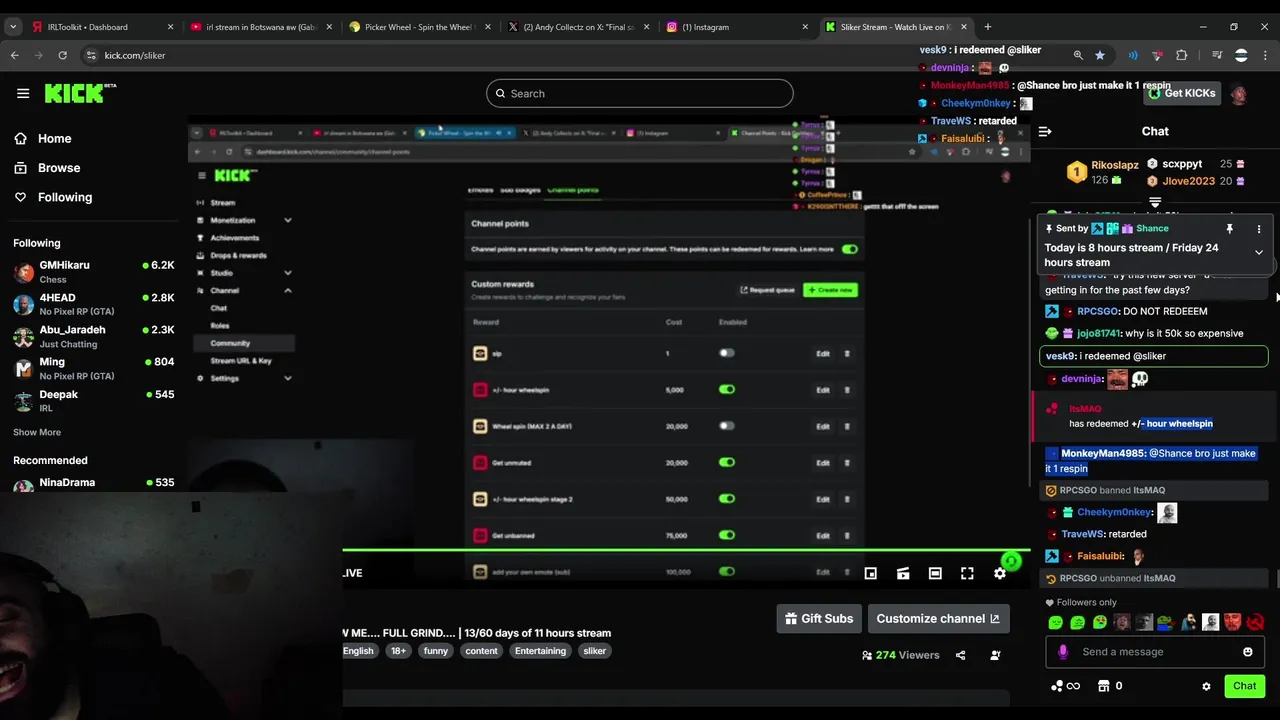Click the purple microphone icon in chat input

coord(1063,652)
